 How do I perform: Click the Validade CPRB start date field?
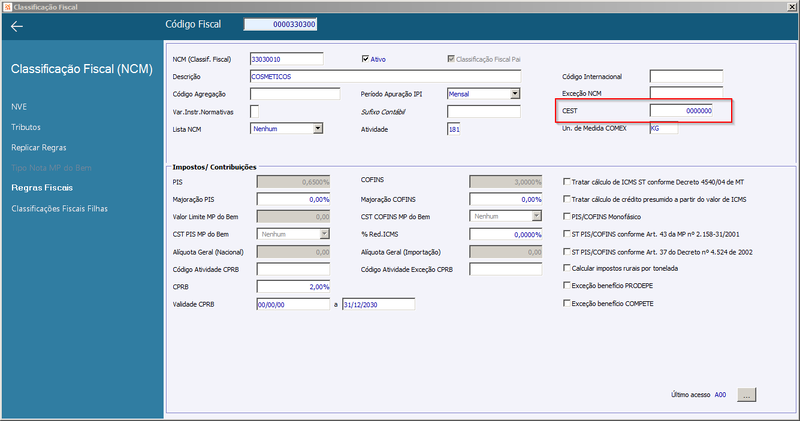pyautogui.click(x=293, y=304)
